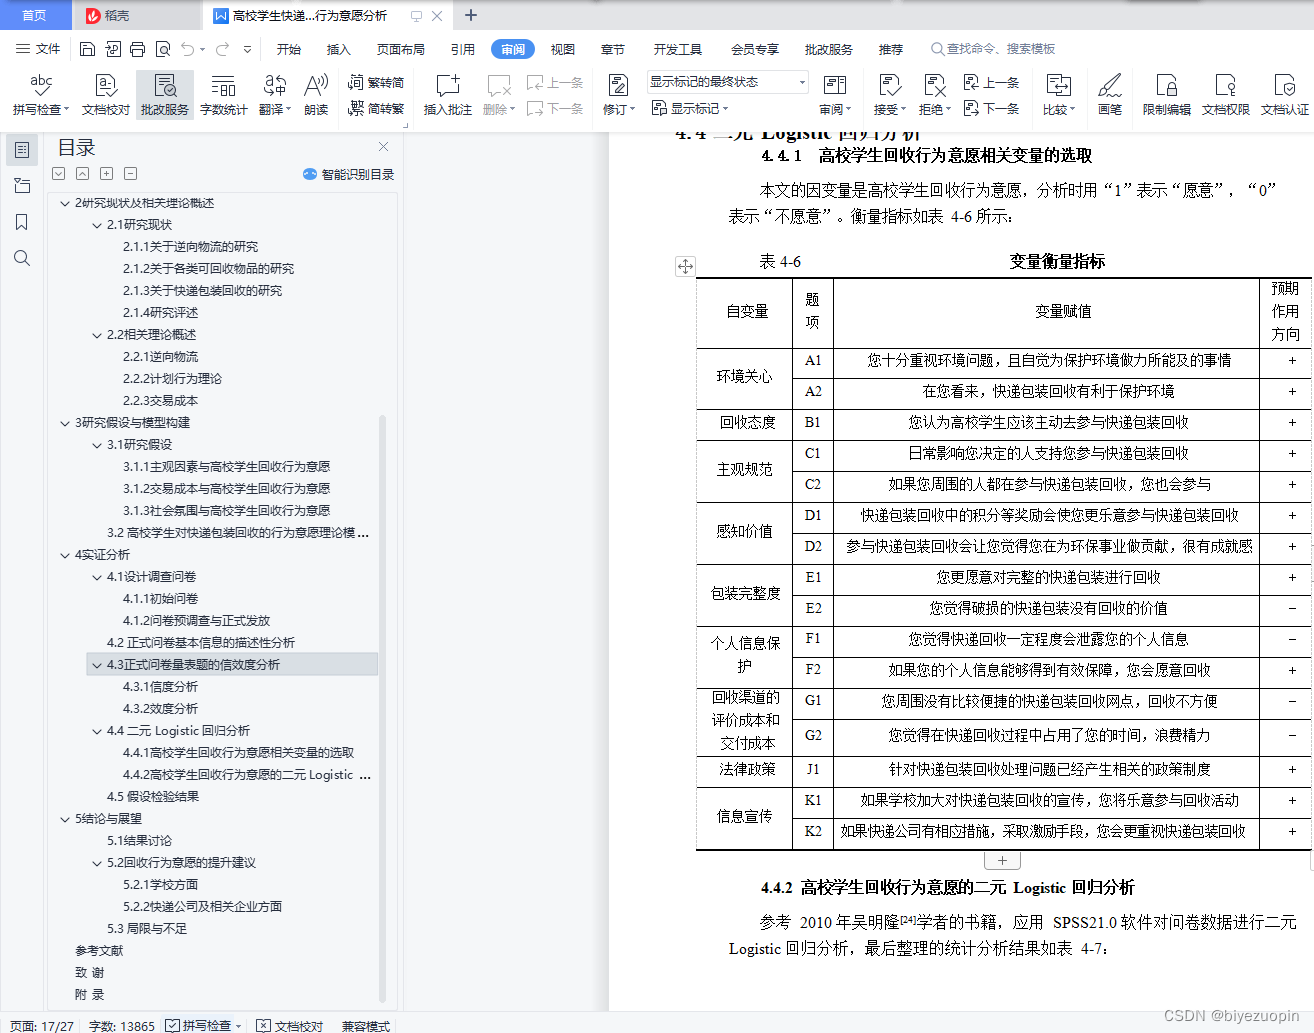Open the search icon in left sidebar
1314x1033 pixels.
22,258
